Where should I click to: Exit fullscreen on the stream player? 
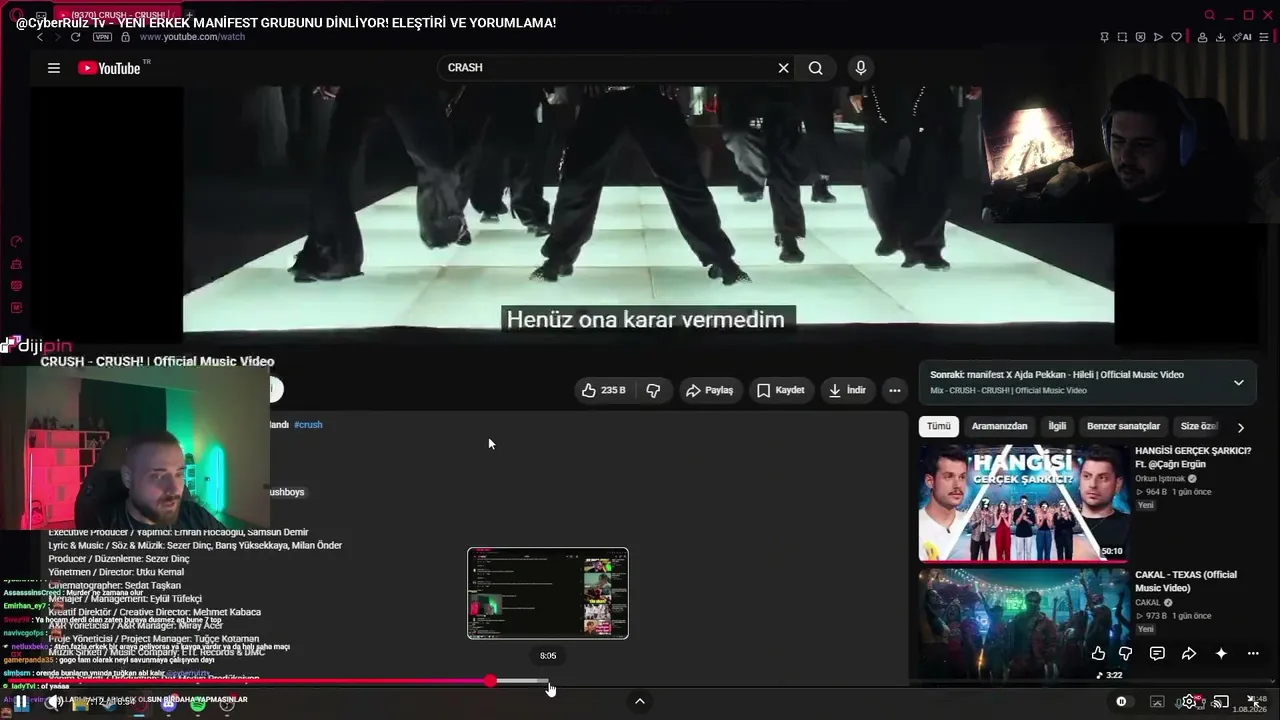pyautogui.click(x=1254, y=702)
